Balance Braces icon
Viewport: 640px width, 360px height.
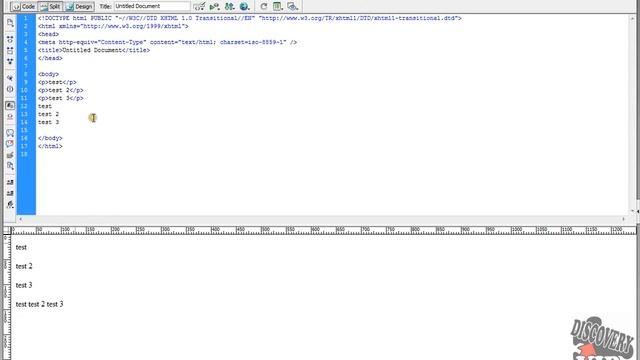coord(10,89)
